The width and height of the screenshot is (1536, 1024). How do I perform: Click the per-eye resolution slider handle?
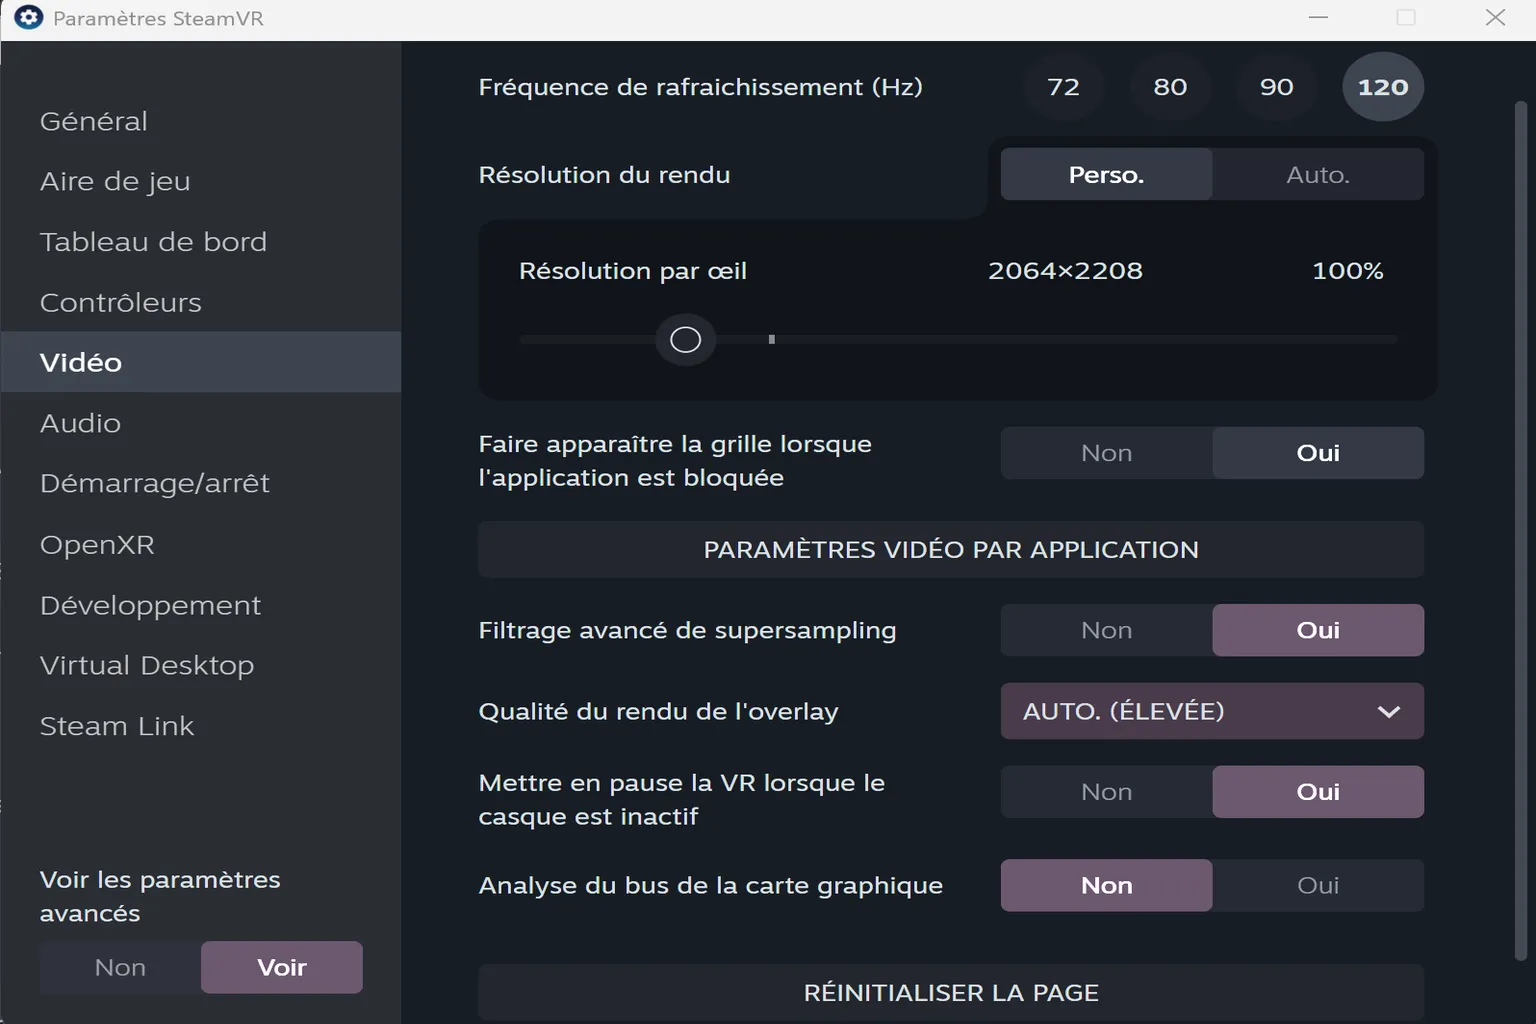click(685, 340)
